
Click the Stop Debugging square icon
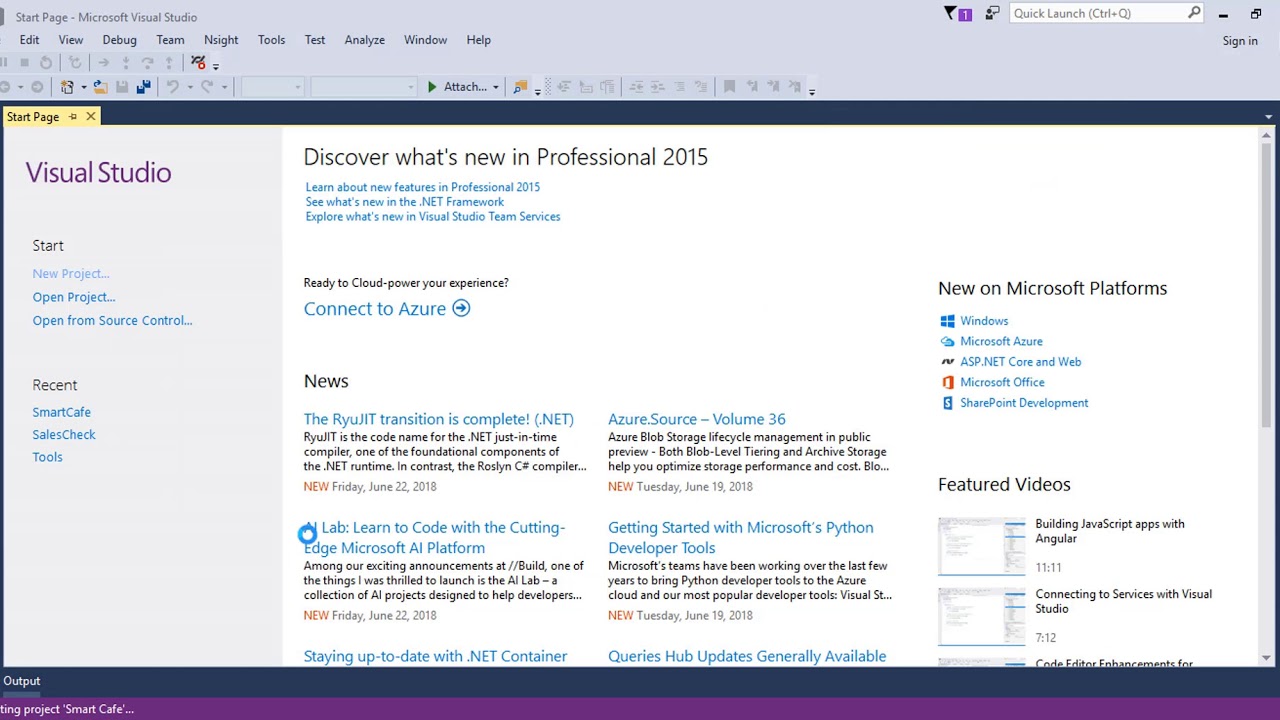coord(24,63)
